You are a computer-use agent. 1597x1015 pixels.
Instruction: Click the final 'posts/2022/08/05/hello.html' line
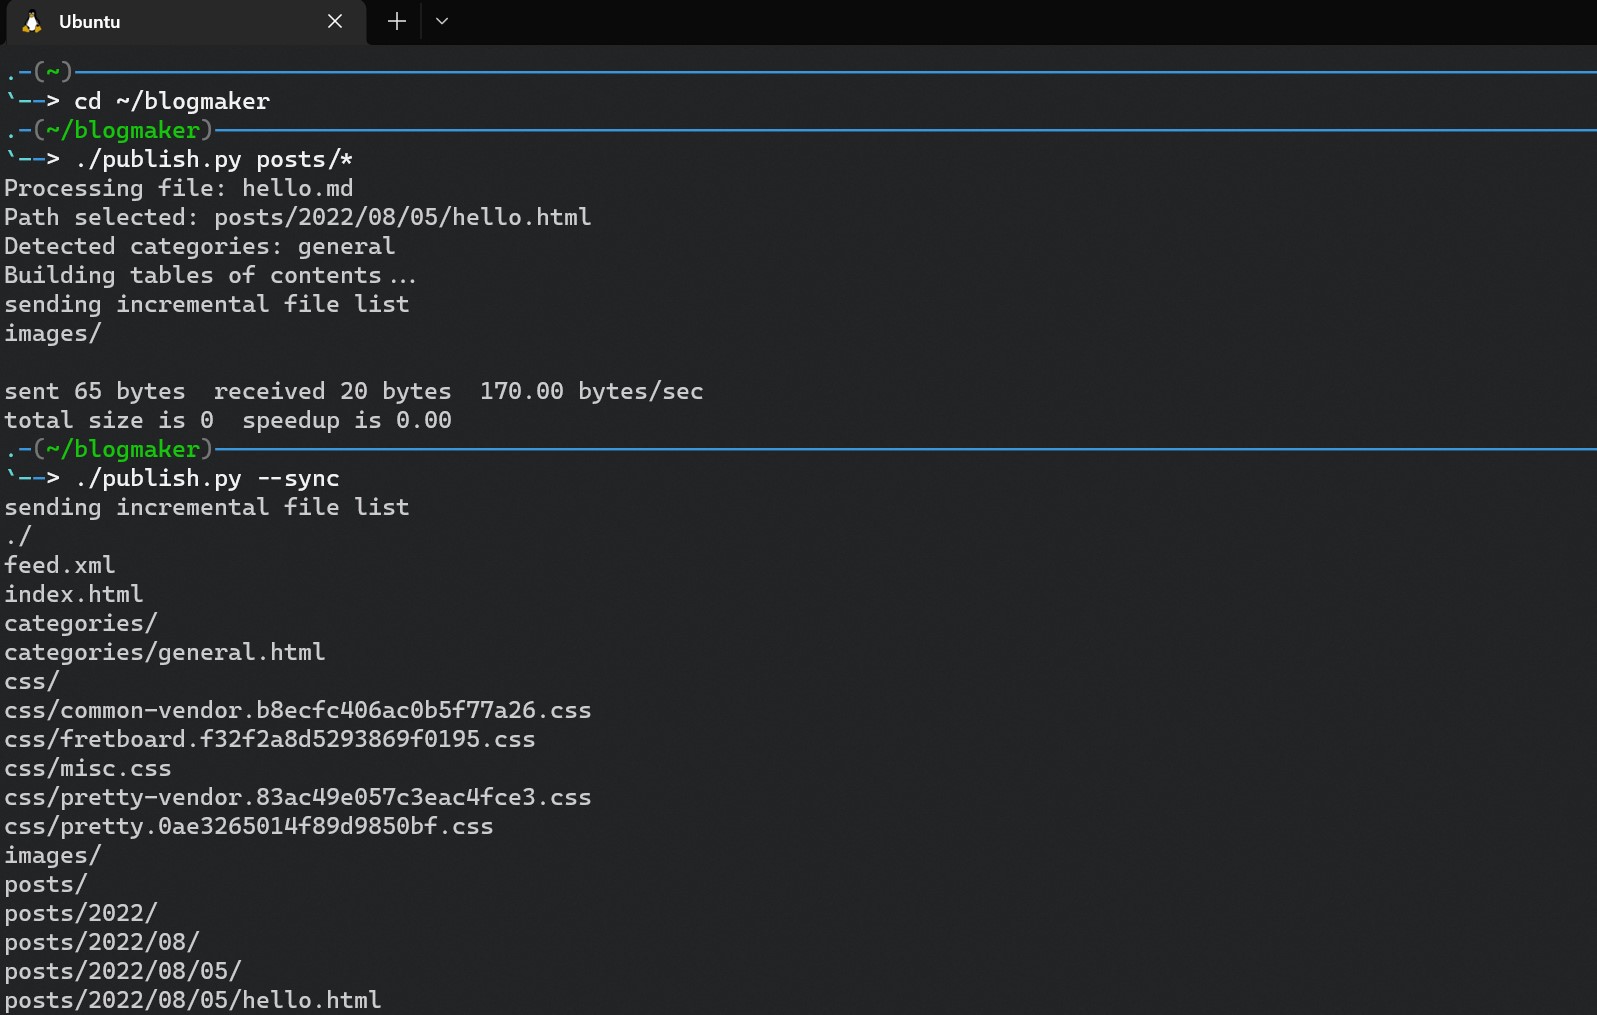pos(193,1000)
